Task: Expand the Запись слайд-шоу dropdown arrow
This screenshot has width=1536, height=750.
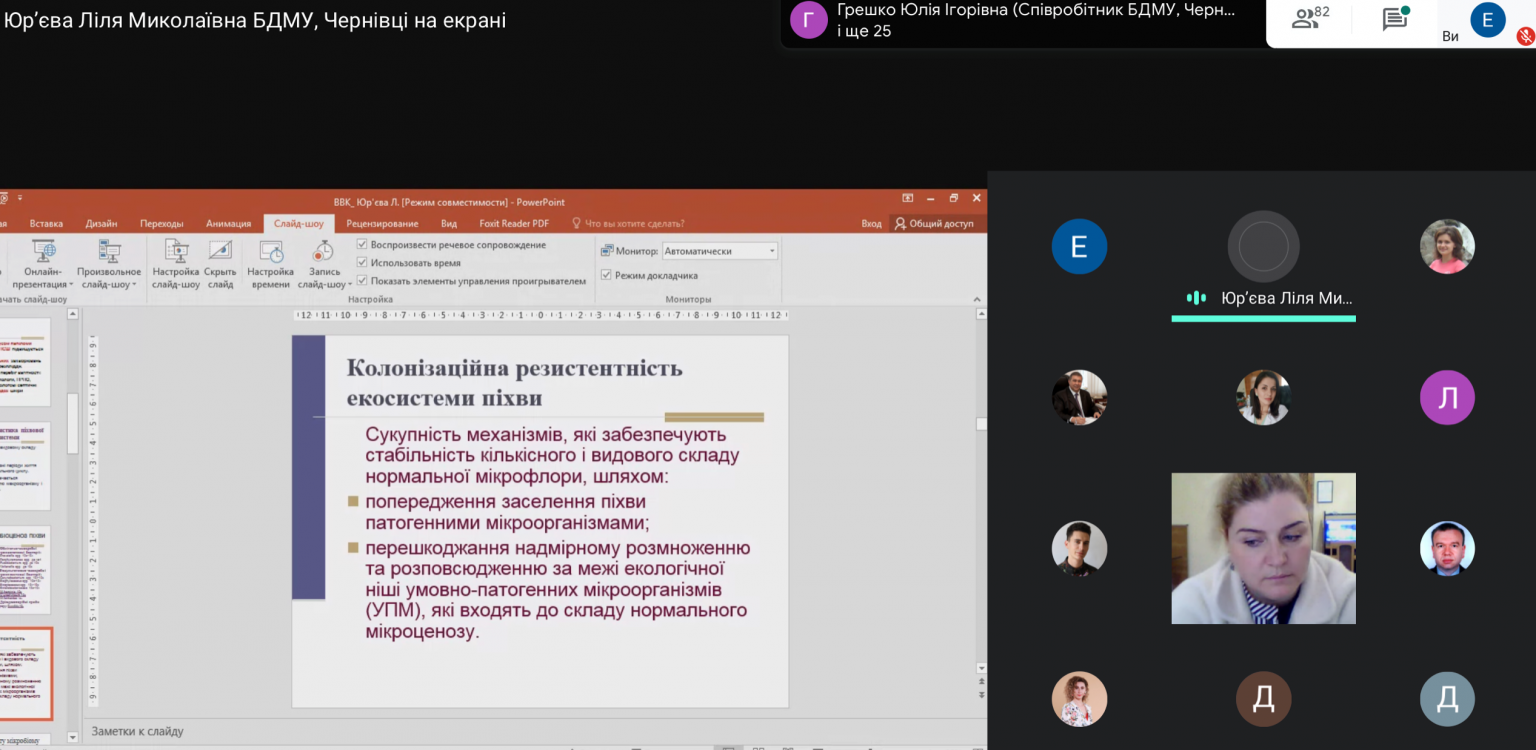Action: [x=350, y=285]
